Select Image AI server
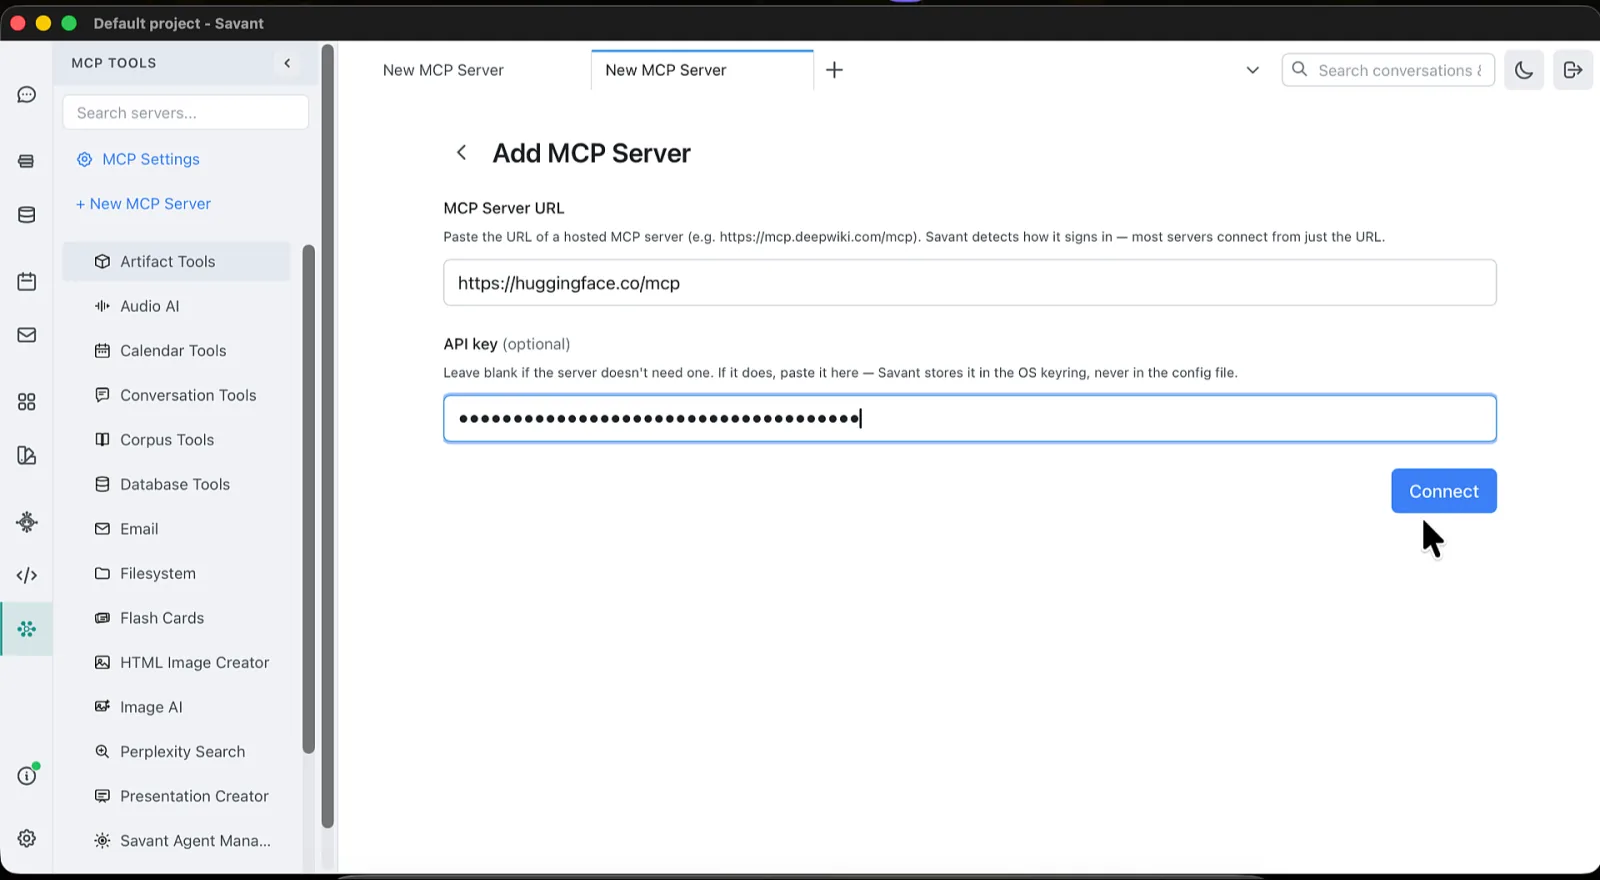Screen dimensions: 1600x880 pyautogui.click(x=177, y=707)
